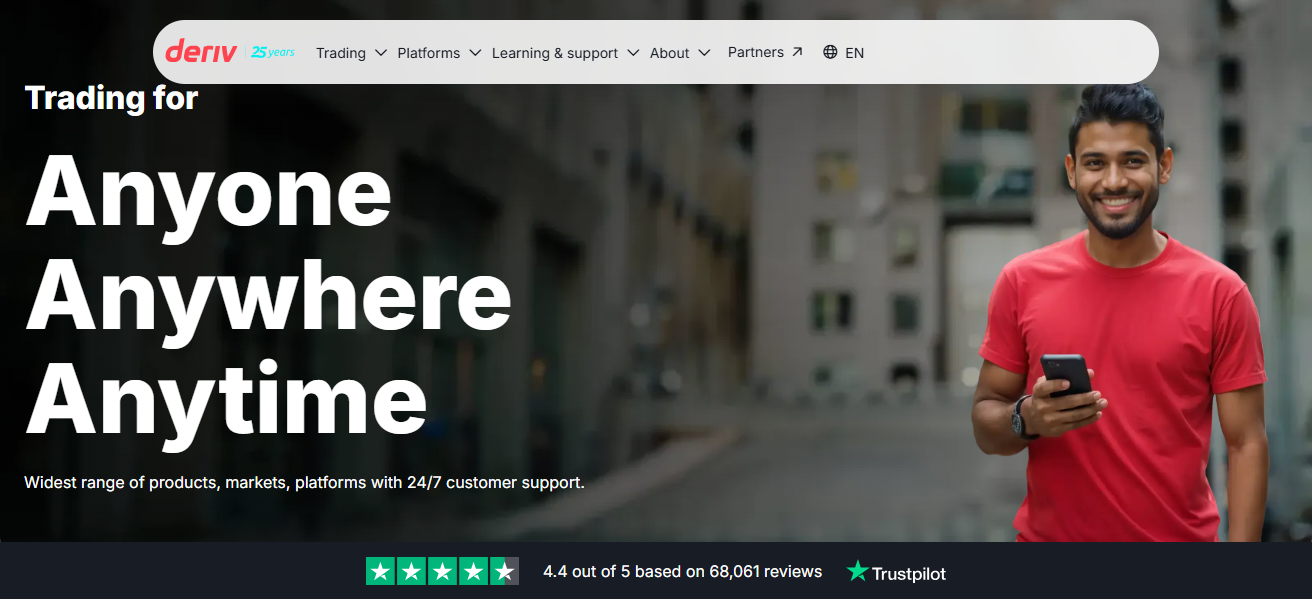Open the Platforms menu
The height and width of the screenshot is (599, 1312).
(429, 53)
